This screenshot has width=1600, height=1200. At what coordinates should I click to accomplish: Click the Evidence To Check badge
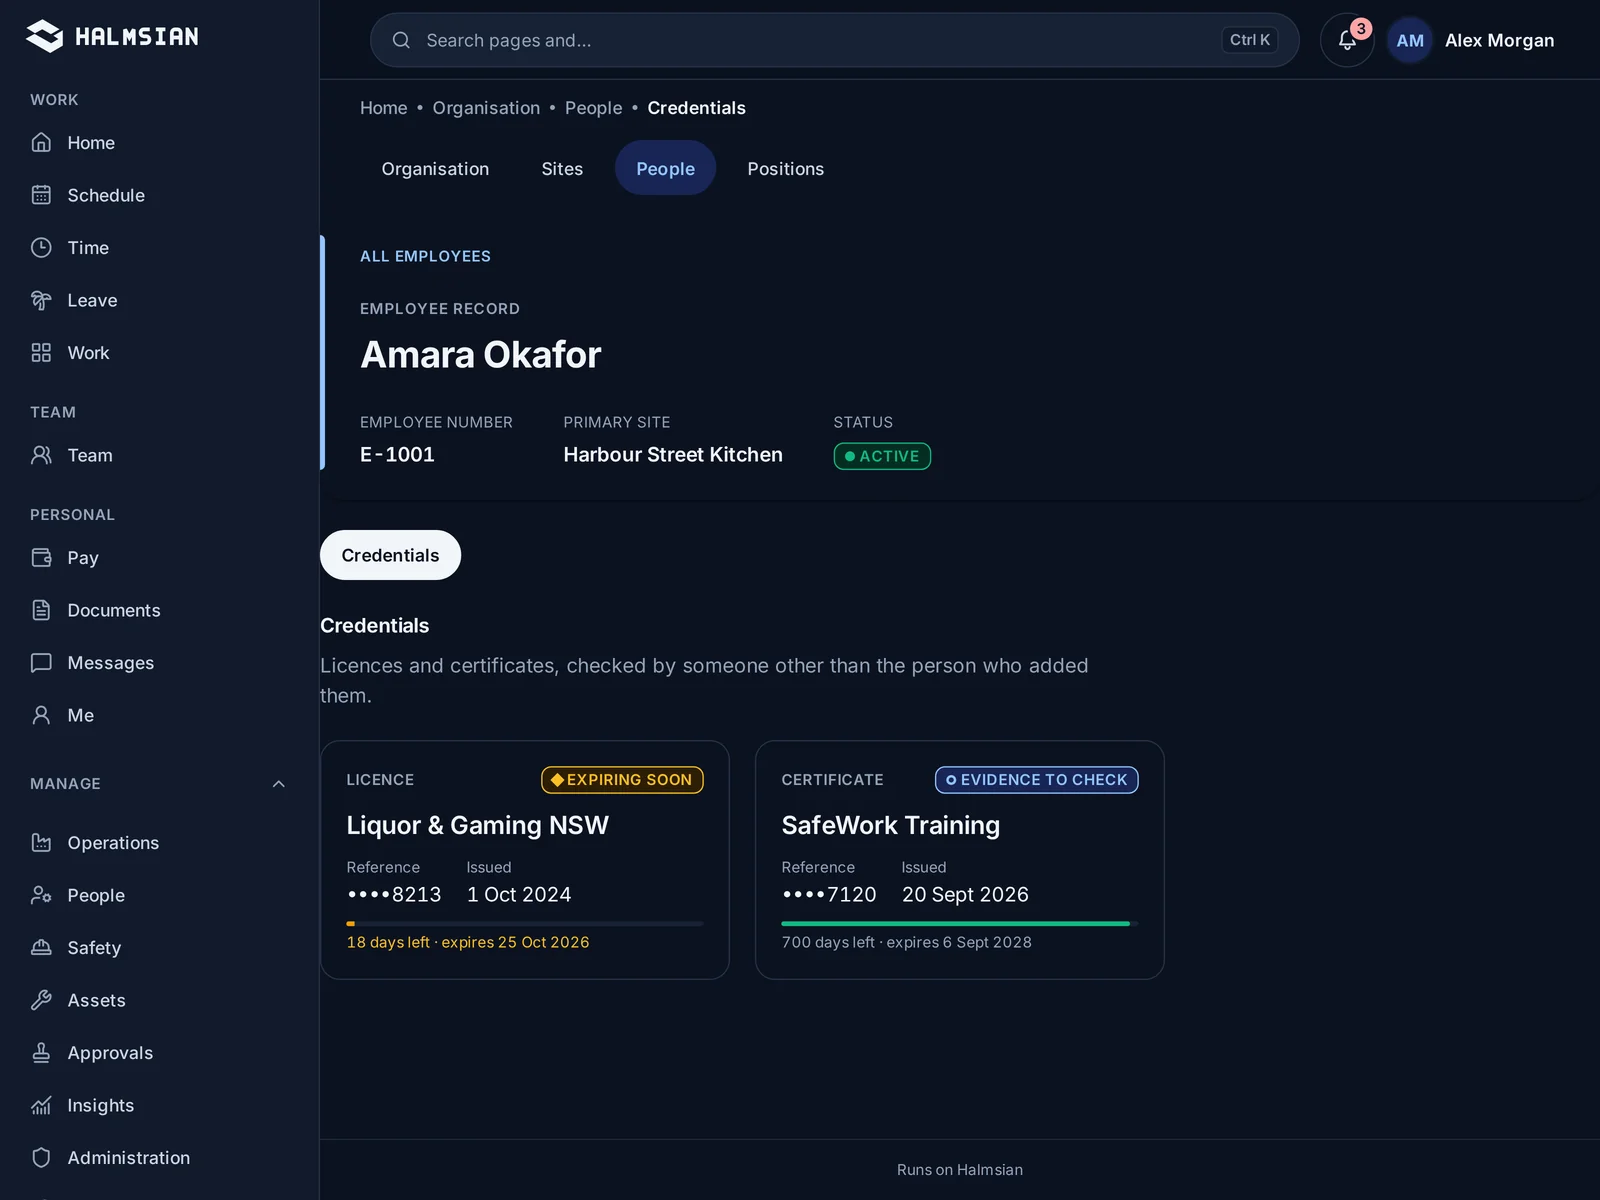[1037, 780]
